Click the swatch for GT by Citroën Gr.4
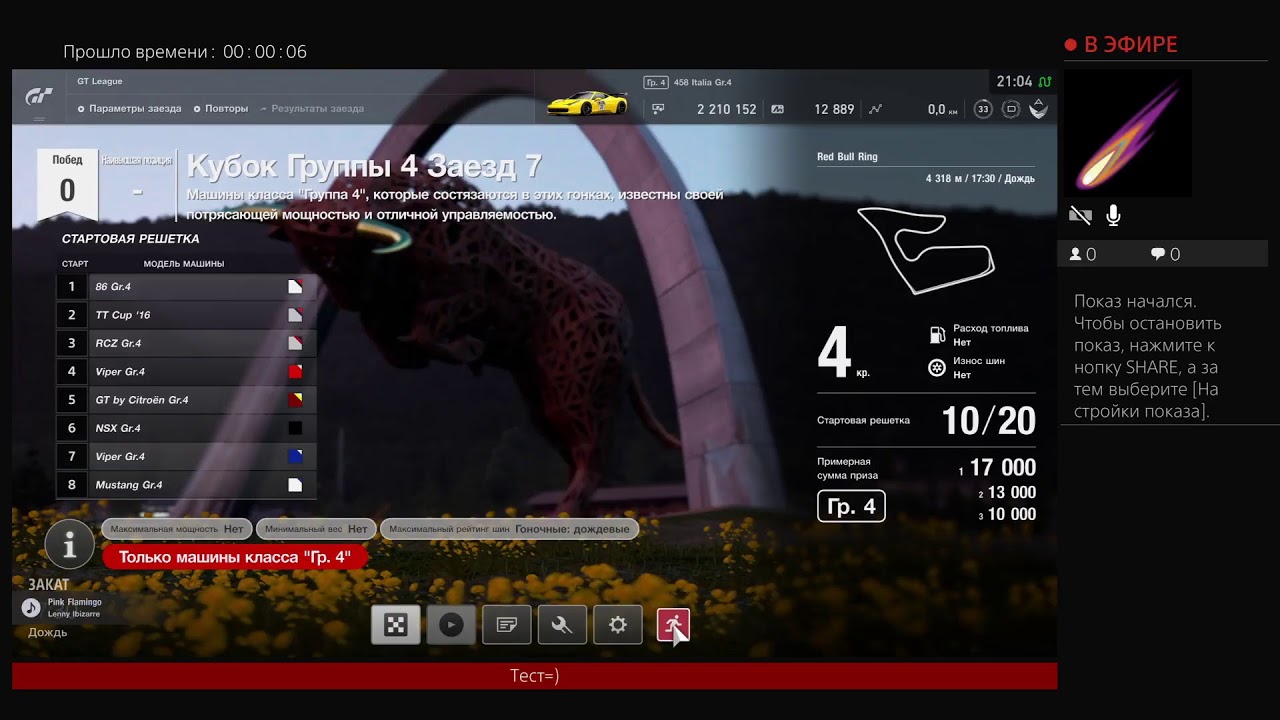This screenshot has width=1280, height=720. (295, 400)
